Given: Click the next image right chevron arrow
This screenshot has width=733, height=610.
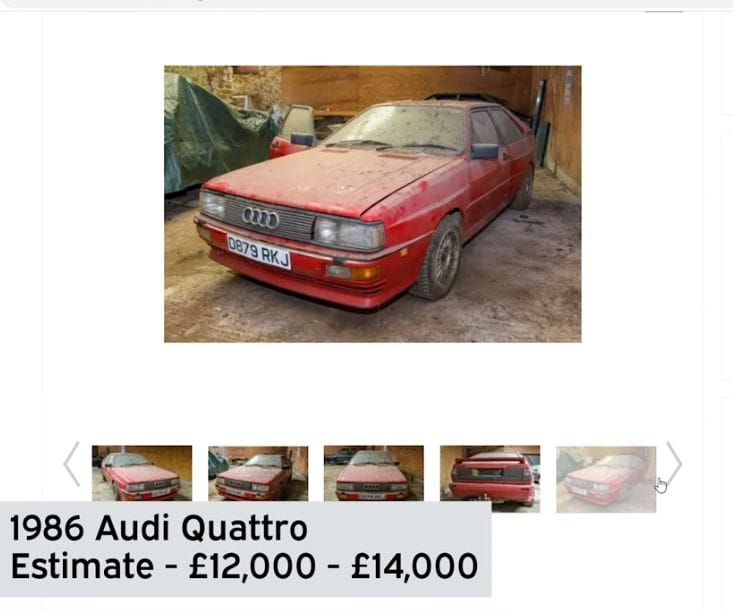Looking at the screenshot, I should tap(674, 464).
